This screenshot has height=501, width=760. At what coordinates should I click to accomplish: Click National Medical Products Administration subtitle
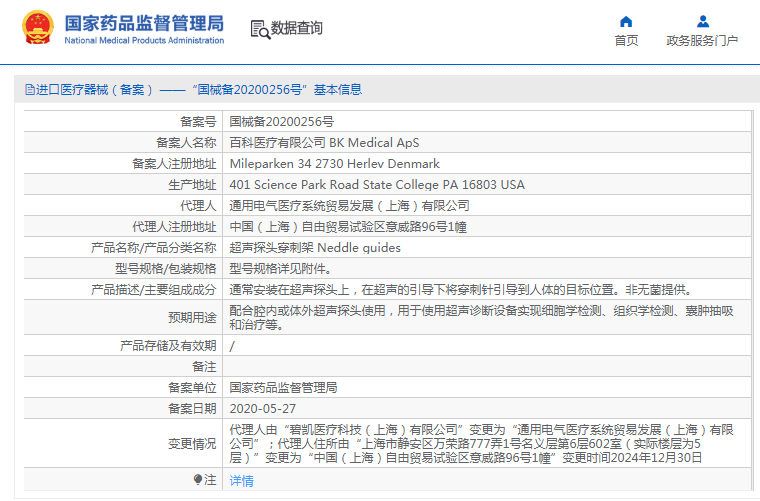[x=144, y=41]
